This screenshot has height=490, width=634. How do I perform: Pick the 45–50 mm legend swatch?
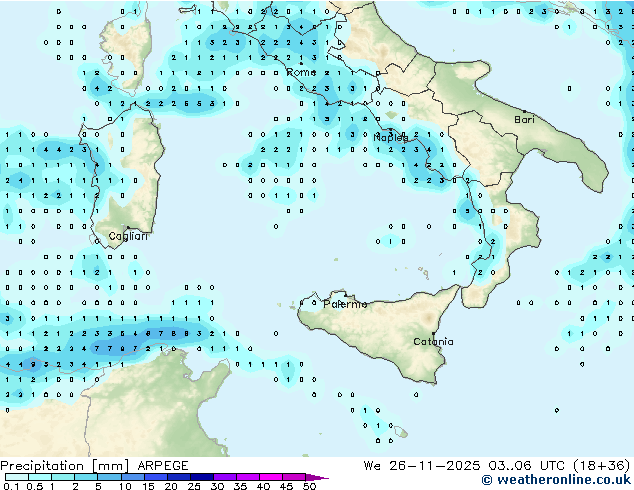point(294,477)
